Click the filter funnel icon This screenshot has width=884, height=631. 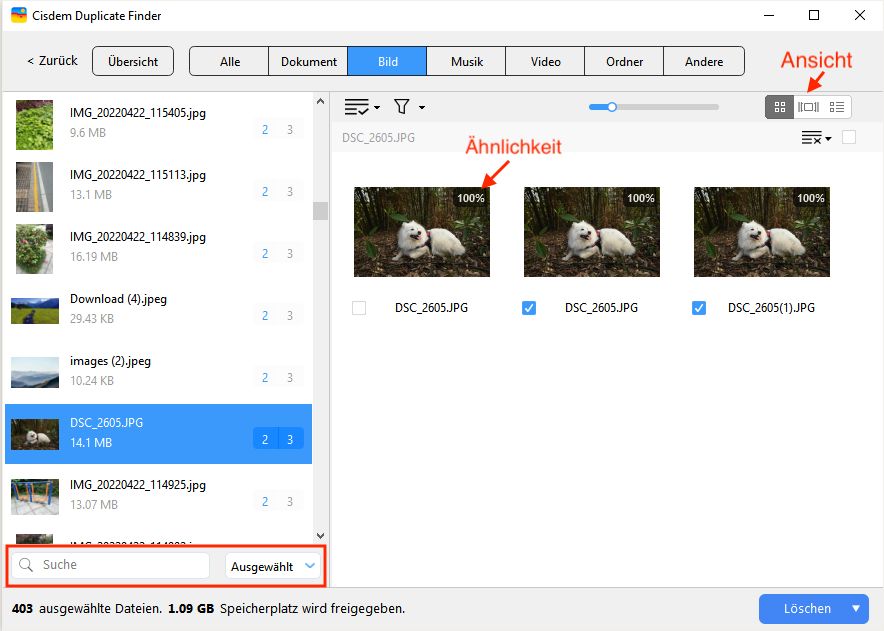pyautogui.click(x=401, y=107)
